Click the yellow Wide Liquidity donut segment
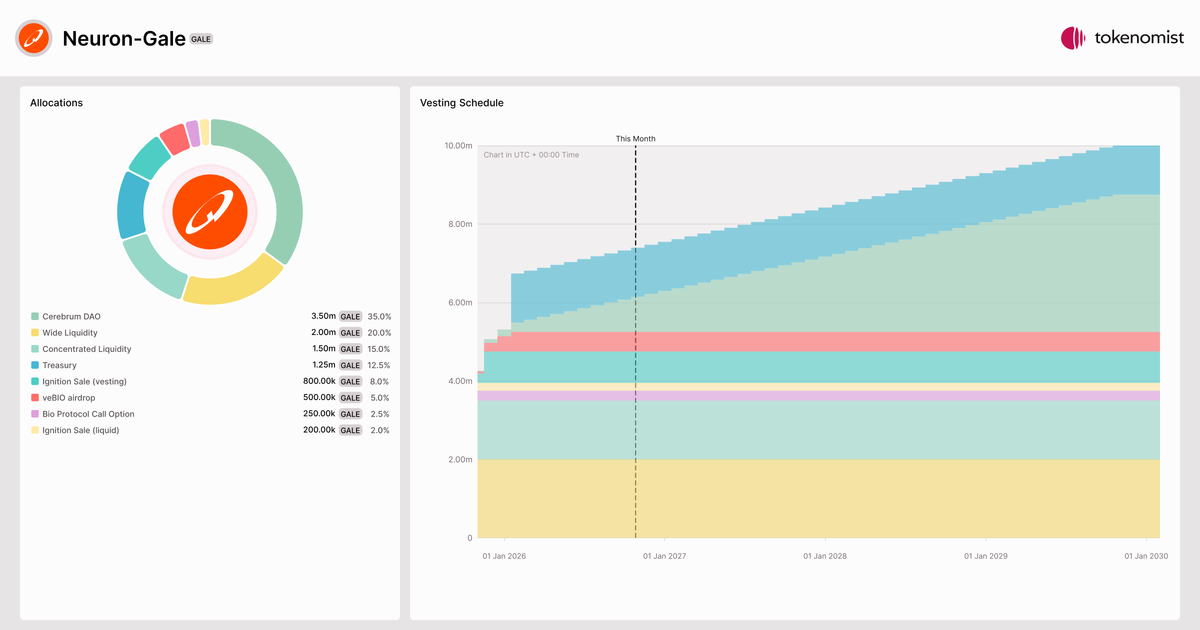The width and height of the screenshot is (1200, 630). click(x=235, y=284)
